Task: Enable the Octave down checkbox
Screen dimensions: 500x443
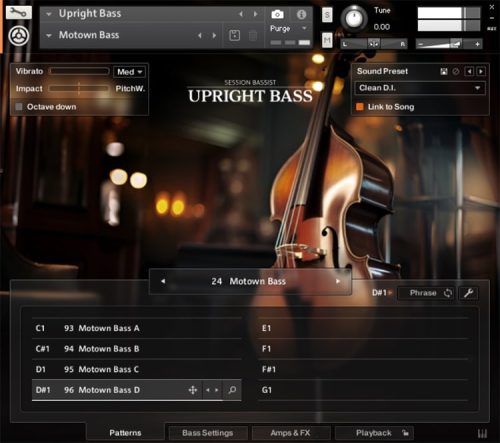Action: click(x=19, y=107)
